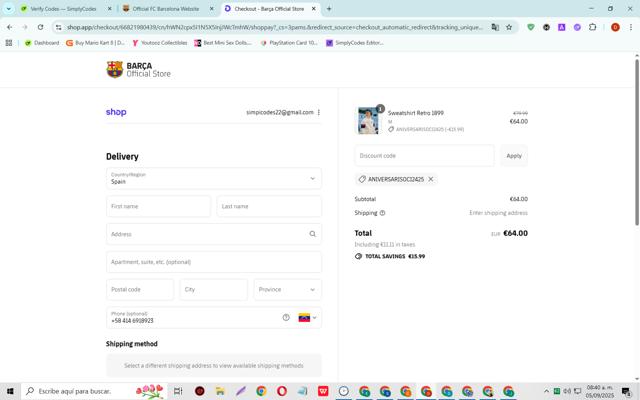The image size is (640, 400).
Task: Switch to Official FC Barcelona Website tab
Action: 166,9
